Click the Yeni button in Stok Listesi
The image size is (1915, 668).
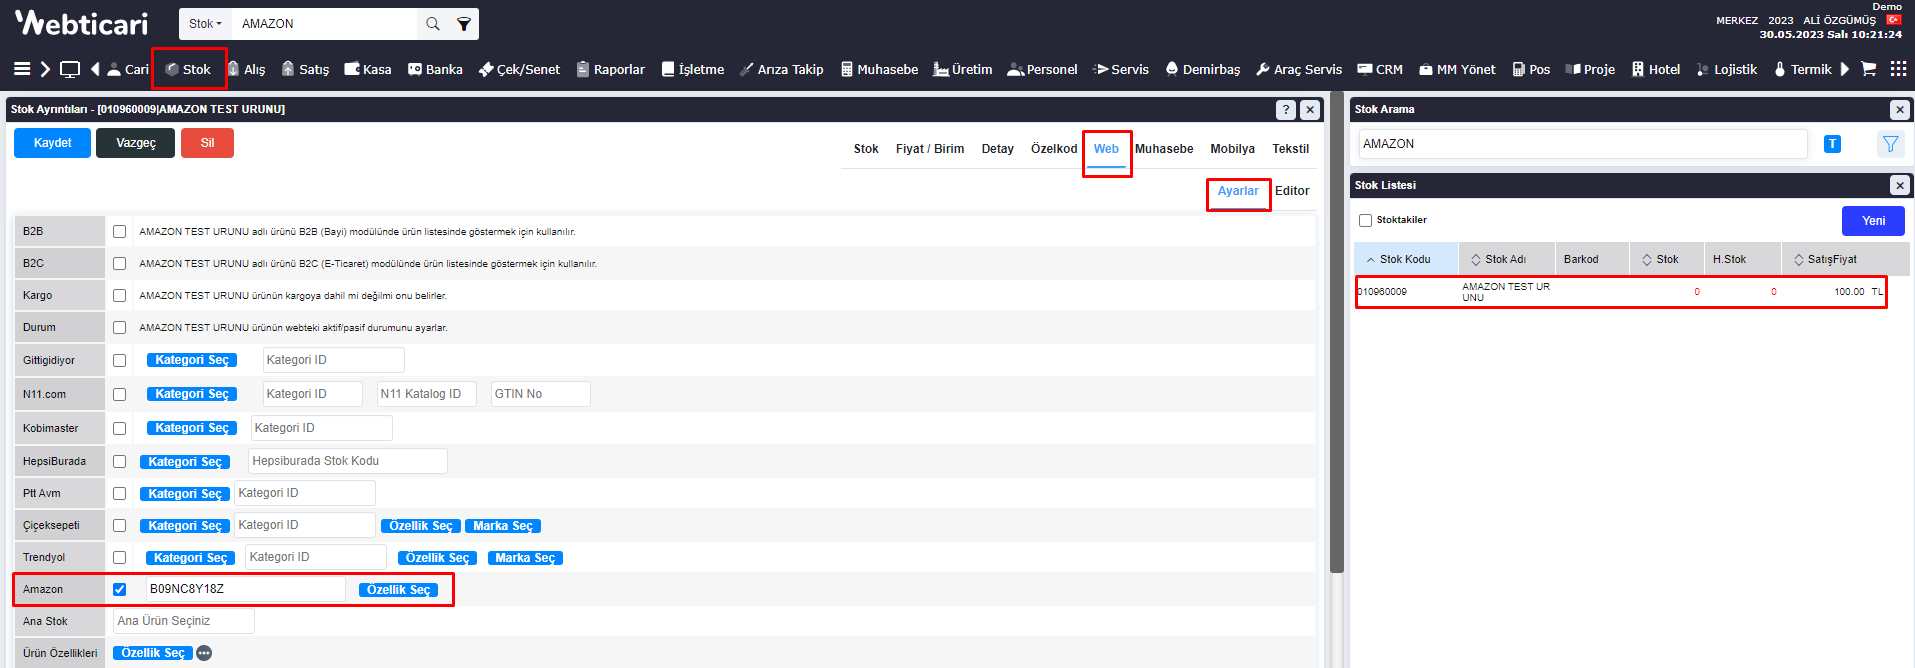[1873, 221]
